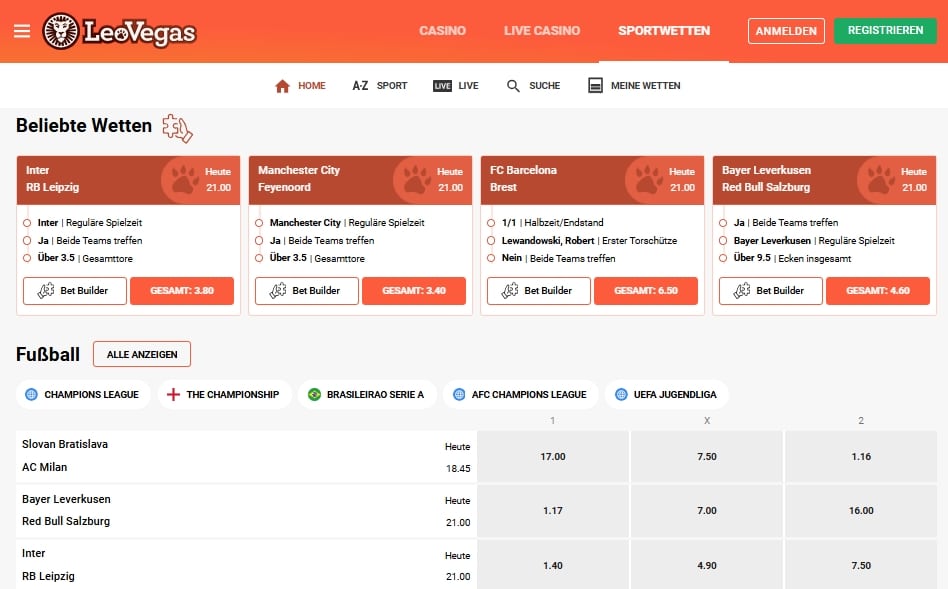
Task: Click the Champions League globe icon
Action: click(31, 394)
